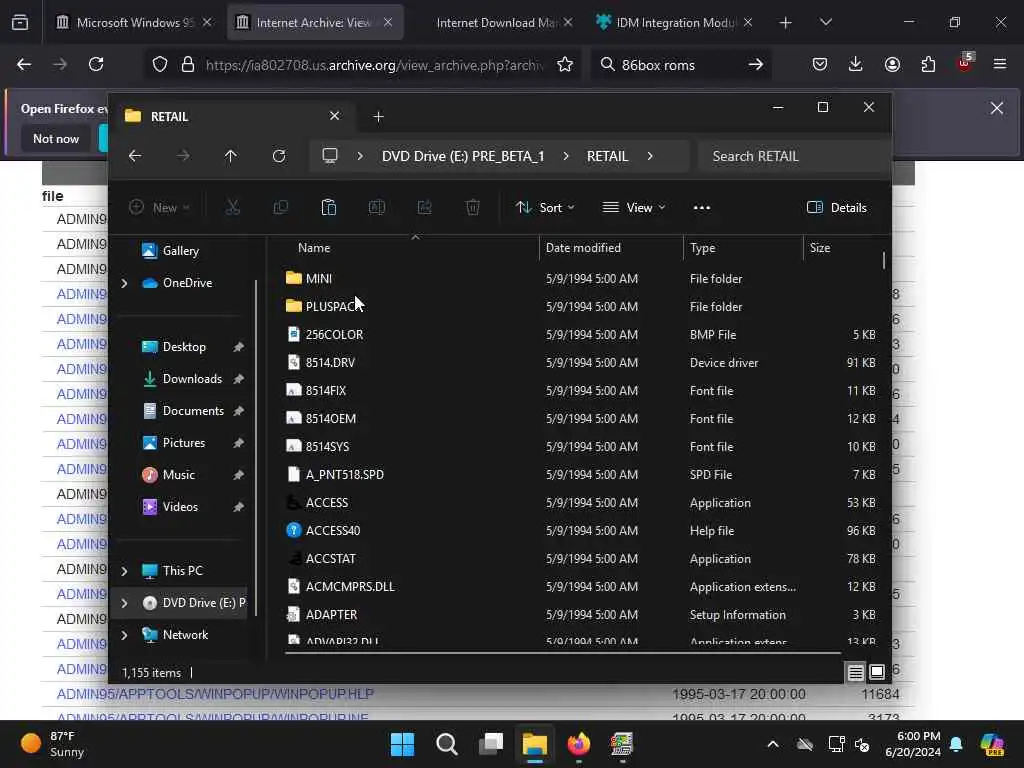Click the Delete trash icon
Screen dimensions: 1024x768
[473, 208]
